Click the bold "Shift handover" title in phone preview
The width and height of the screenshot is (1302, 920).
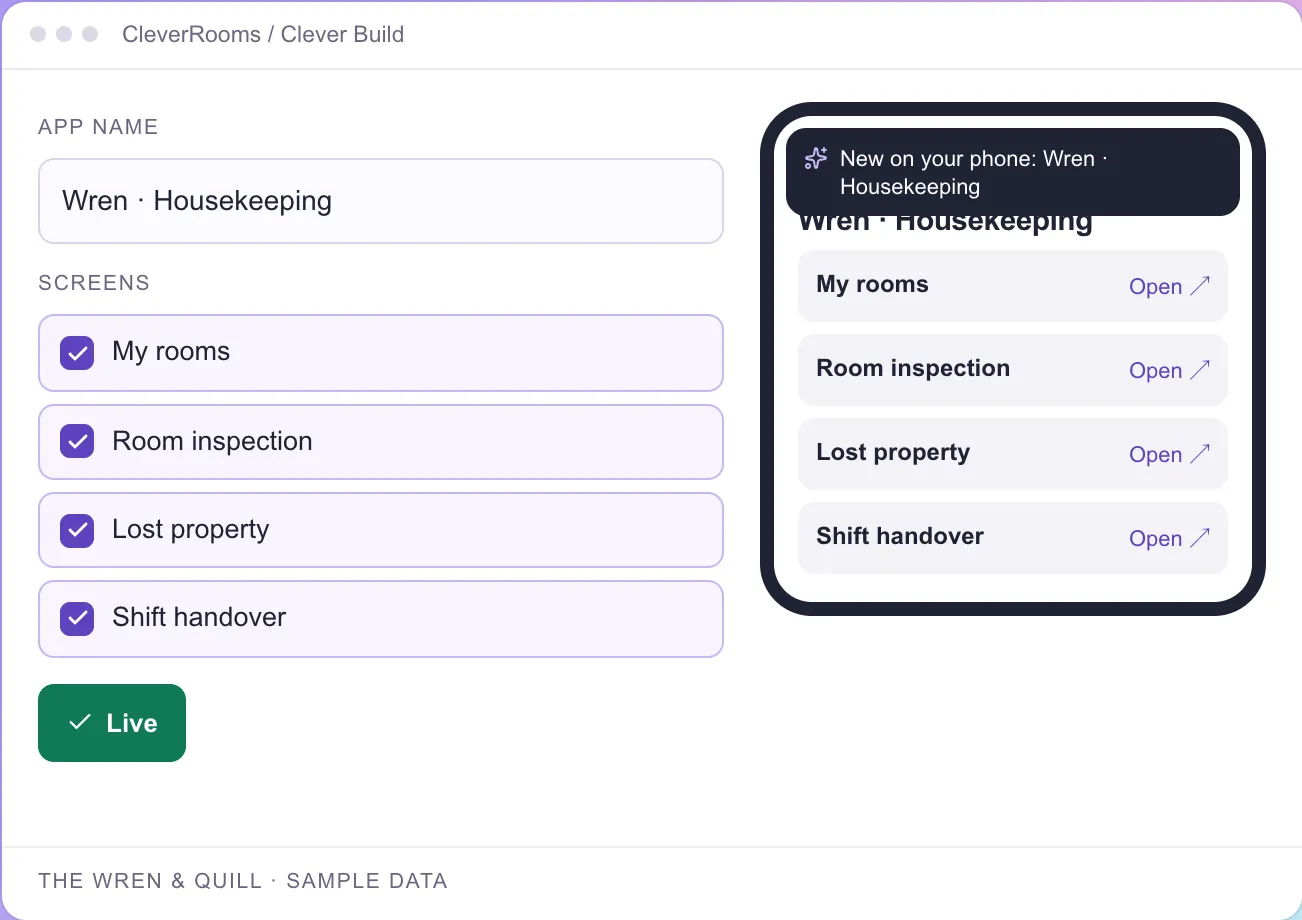tap(900, 536)
